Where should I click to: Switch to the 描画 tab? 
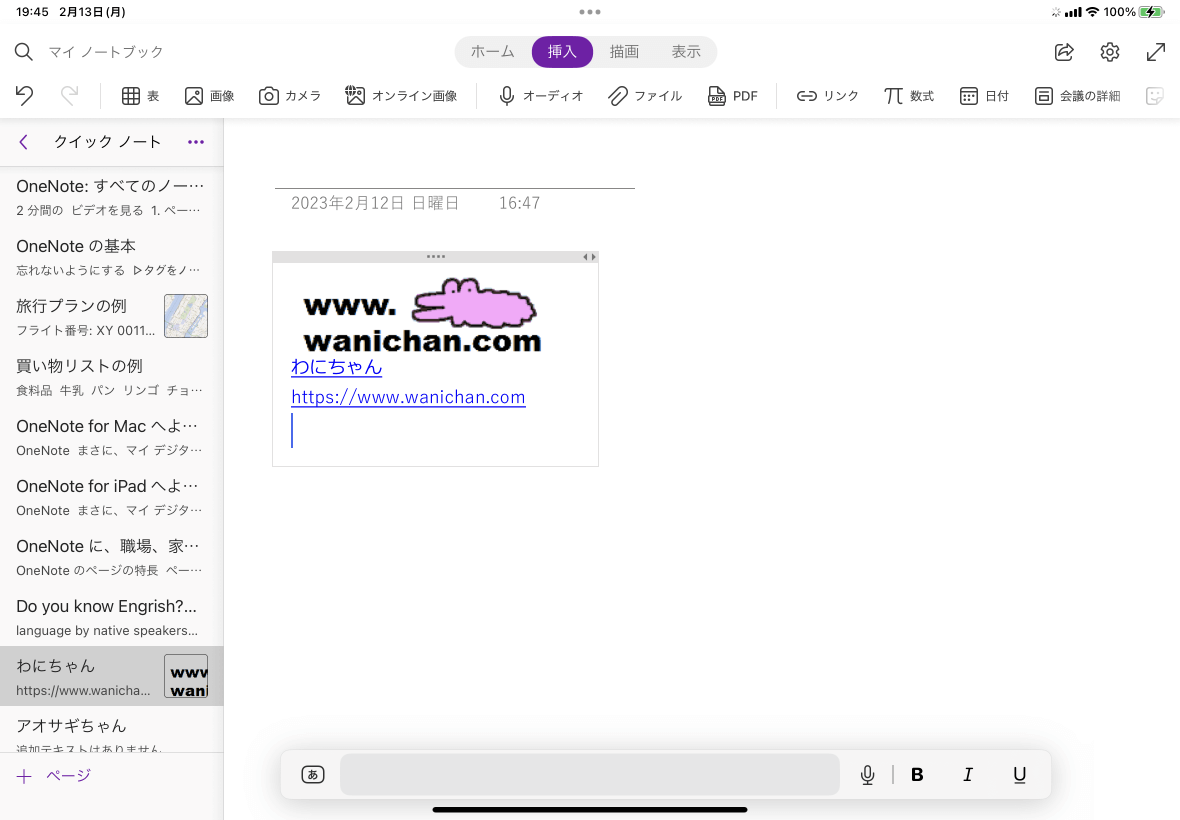[624, 52]
